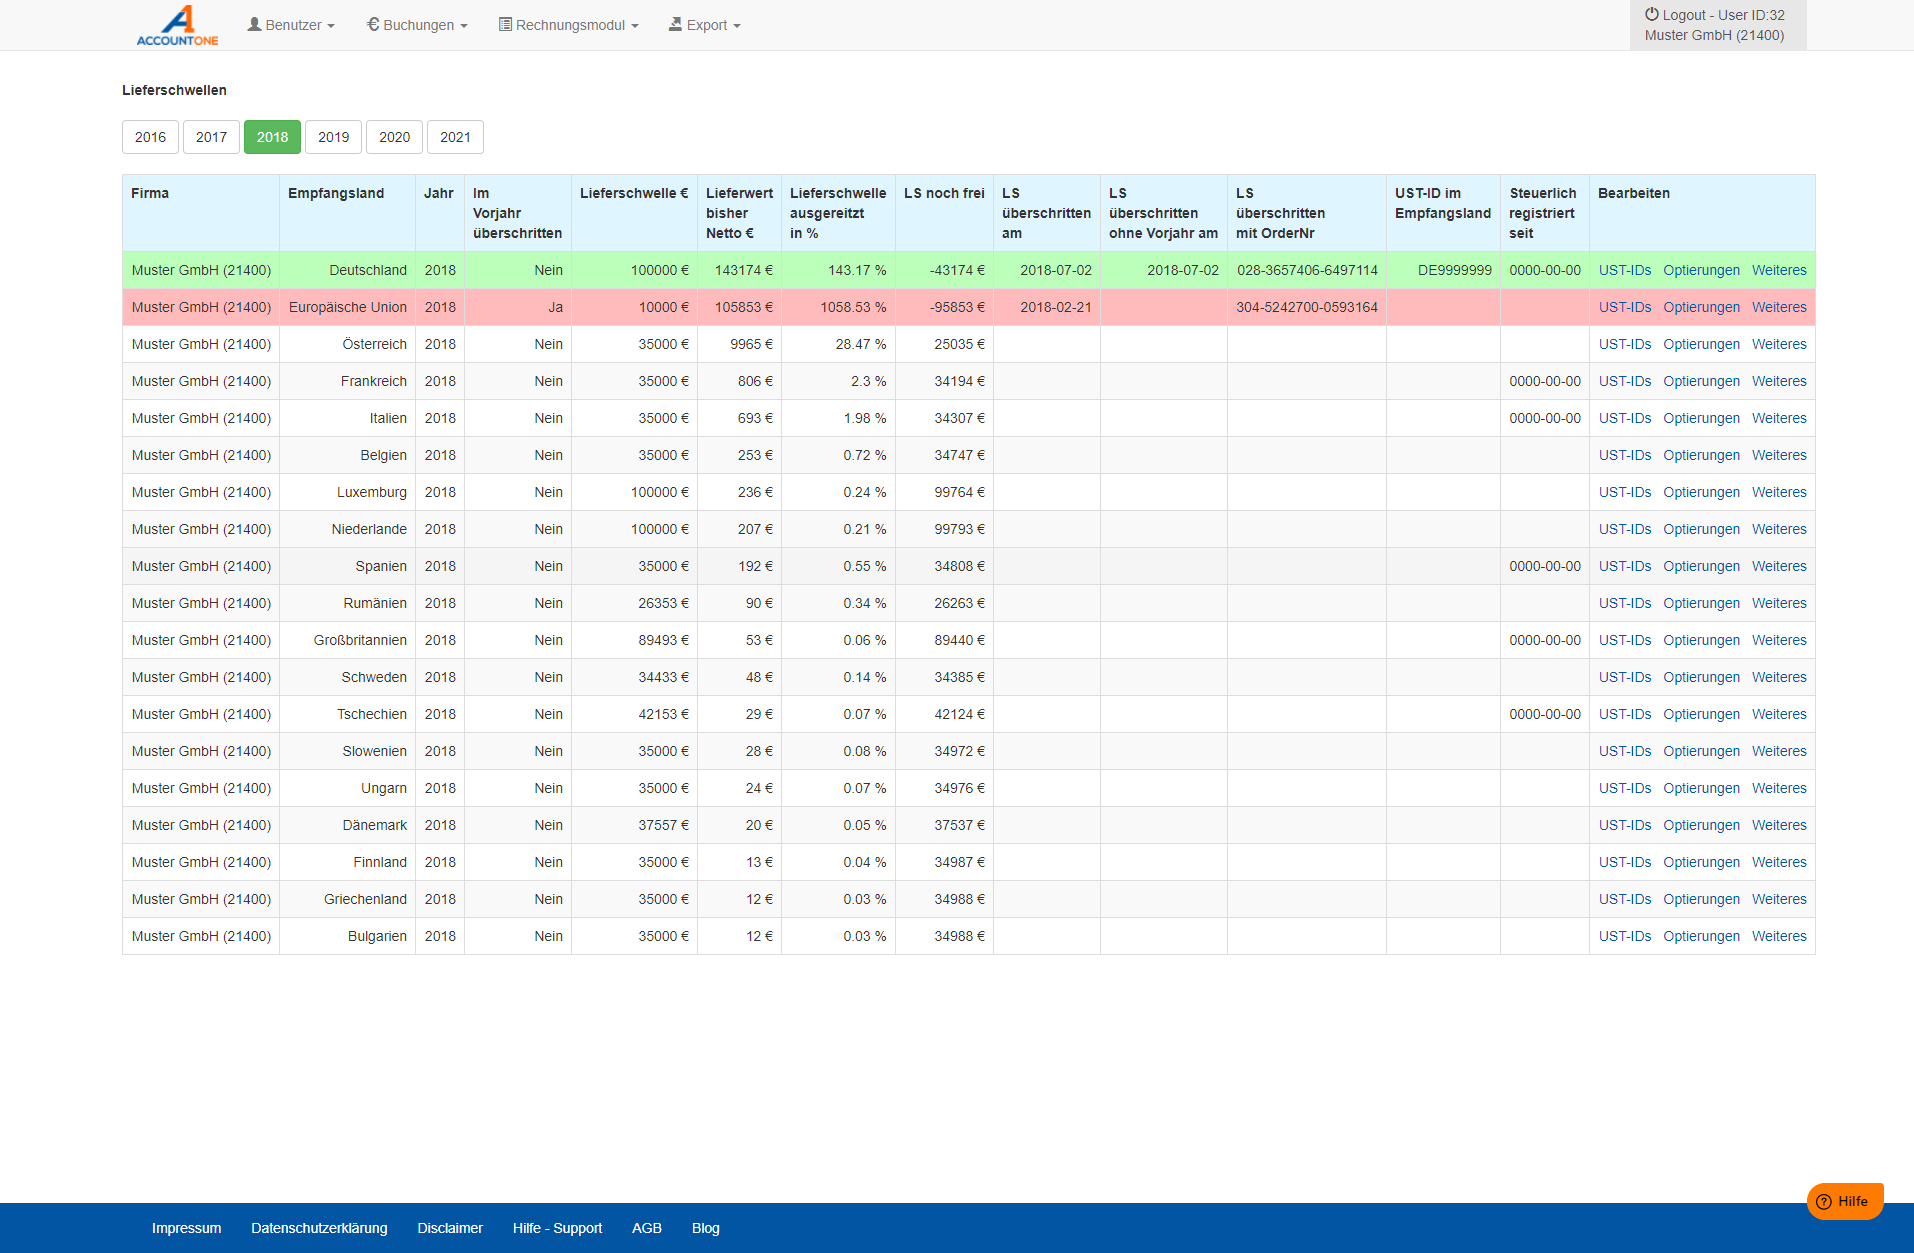Switch to the 2017 tab
Screen dimensions: 1914x1253
point(211,137)
